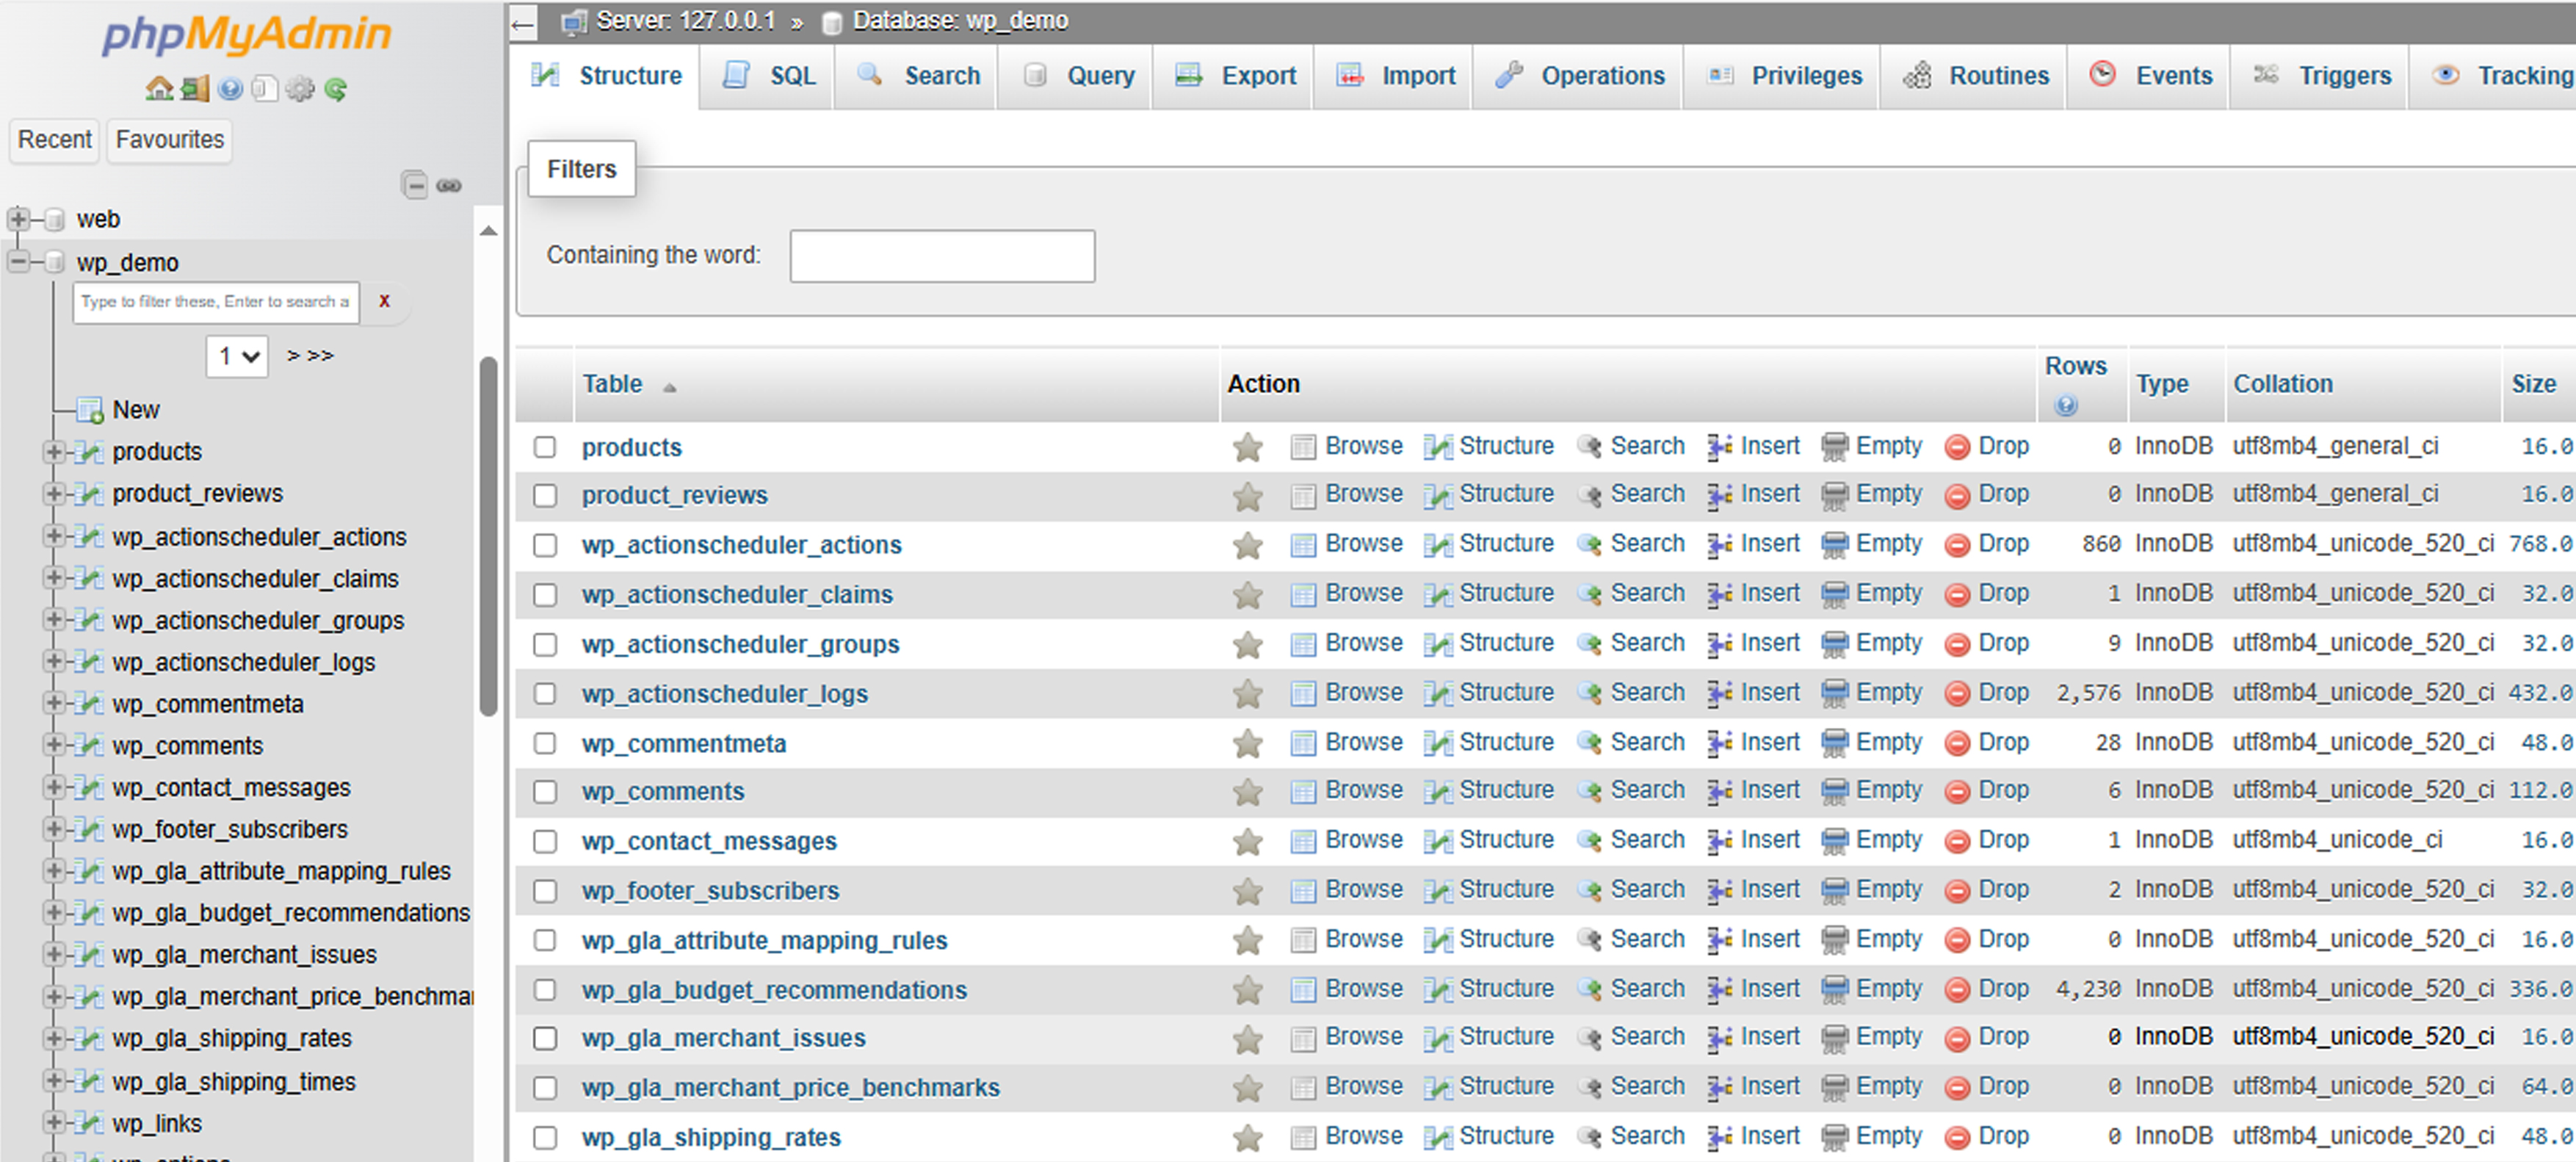The width and height of the screenshot is (2576, 1162).
Task: Click Insert for wp_actionscheduler_claims table
Action: tap(1754, 594)
